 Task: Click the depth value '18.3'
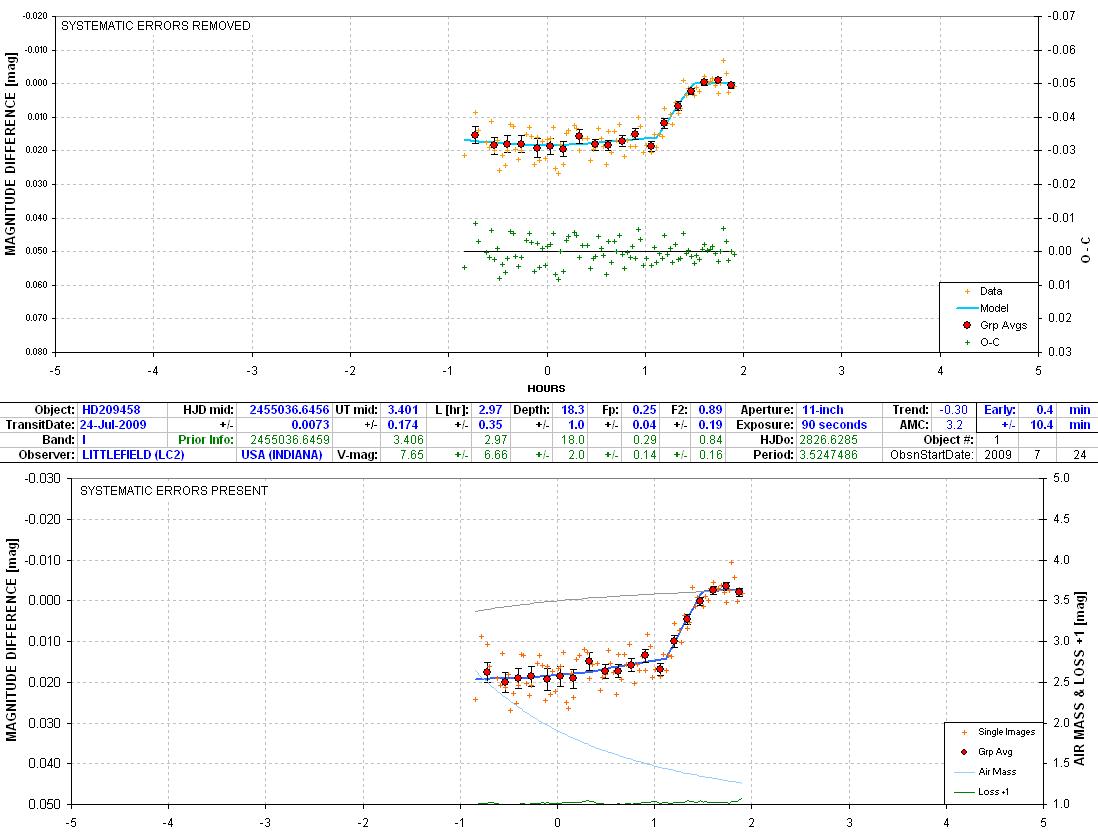pyautogui.click(x=572, y=410)
